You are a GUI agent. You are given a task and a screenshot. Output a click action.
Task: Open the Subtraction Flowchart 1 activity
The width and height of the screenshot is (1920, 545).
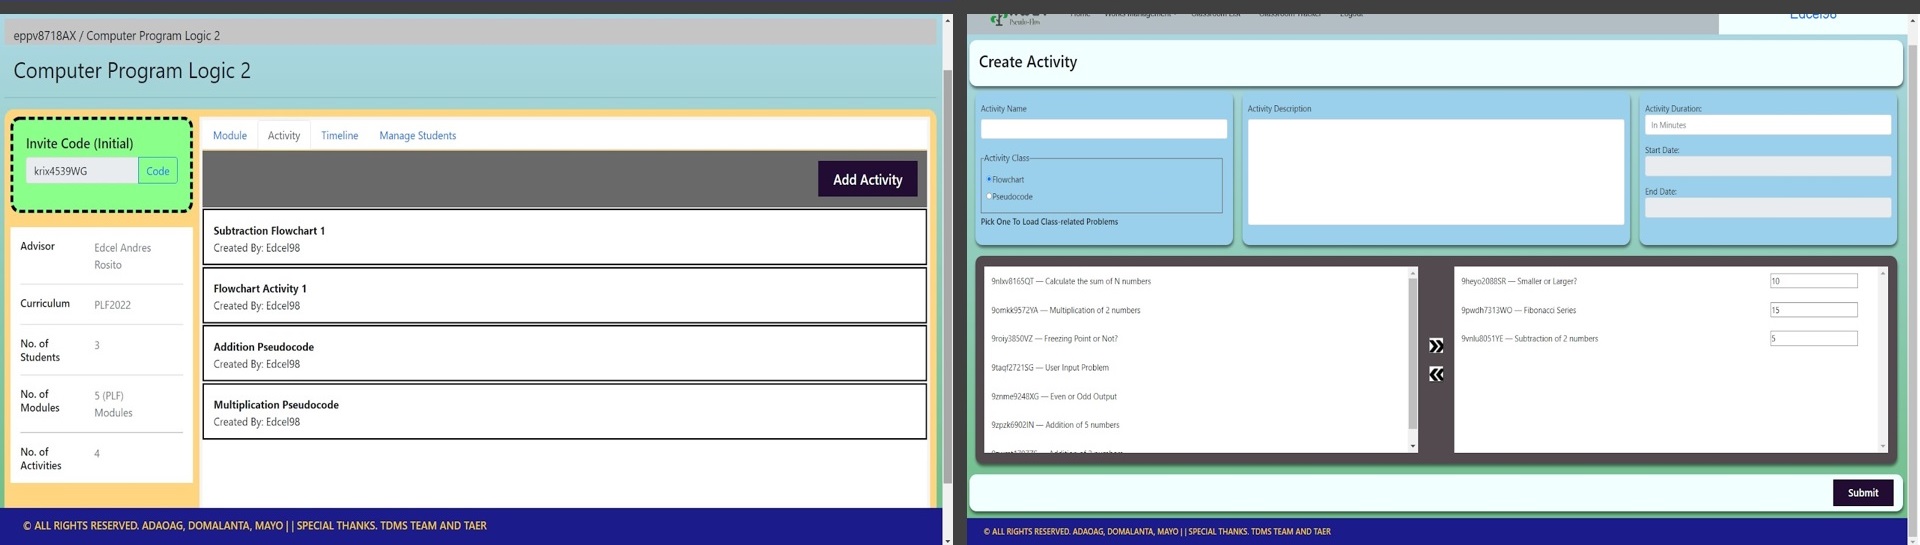coord(564,238)
